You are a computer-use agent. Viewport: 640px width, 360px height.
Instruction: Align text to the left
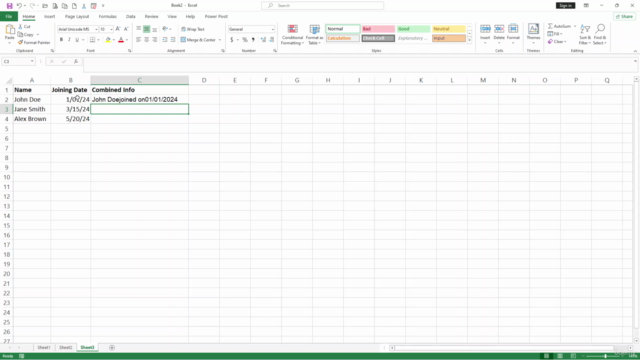click(x=138, y=40)
